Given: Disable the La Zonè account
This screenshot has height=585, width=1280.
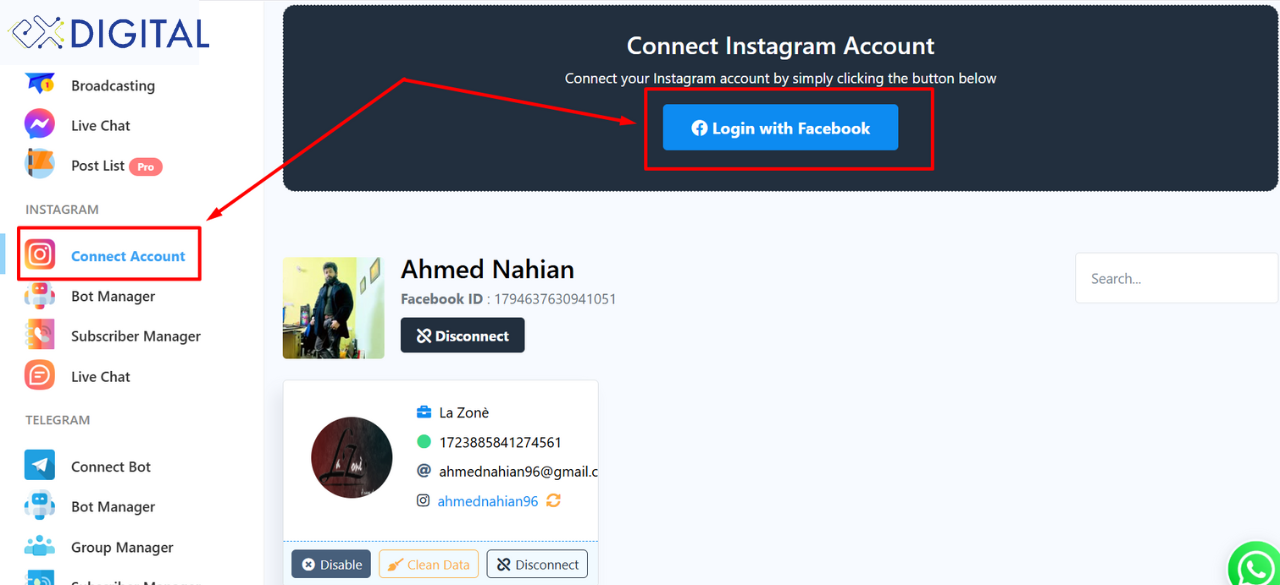Looking at the screenshot, I should coord(331,564).
